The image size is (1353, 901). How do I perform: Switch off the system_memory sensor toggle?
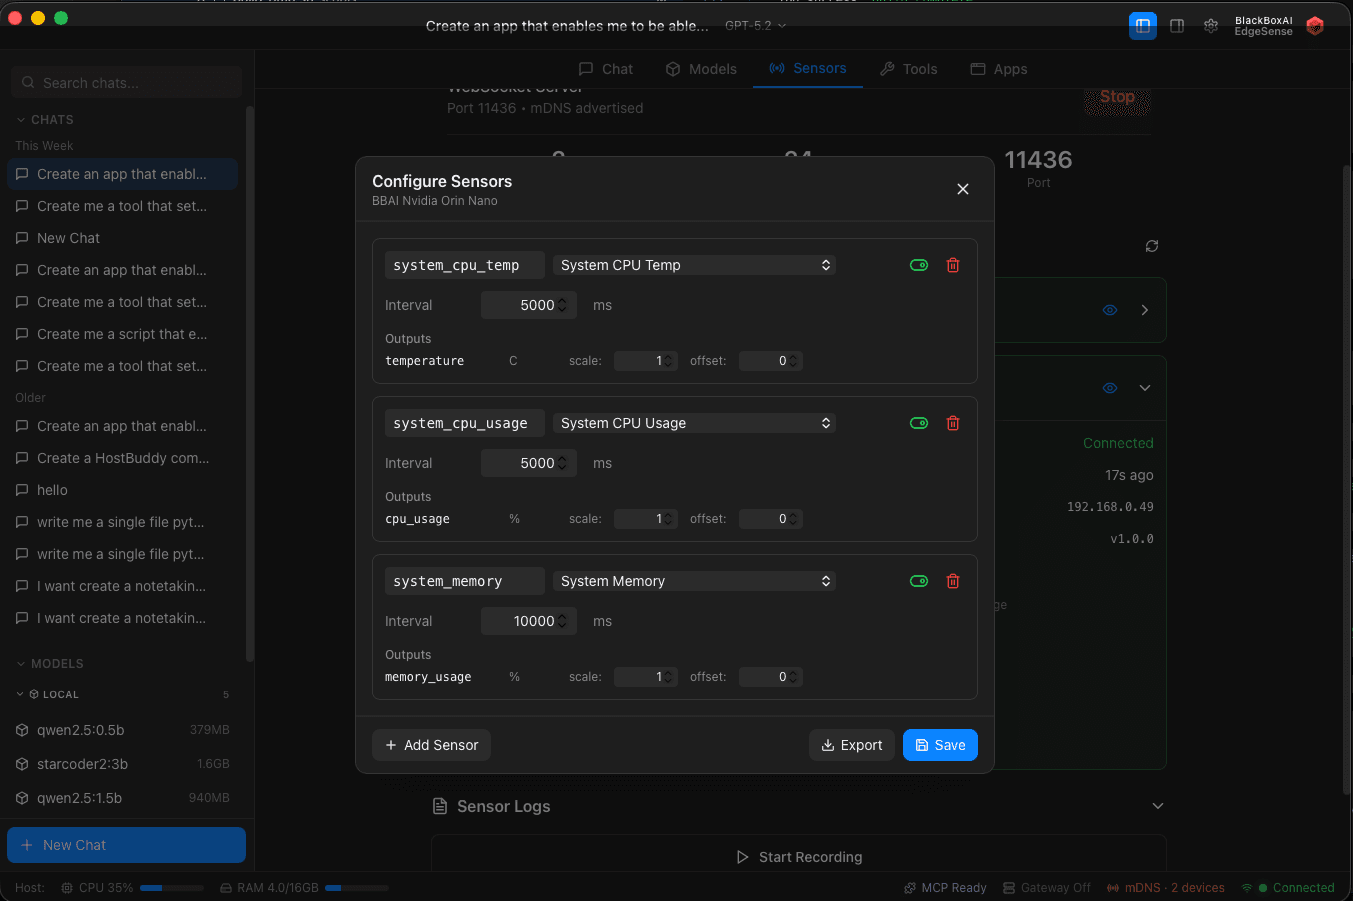[919, 581]
